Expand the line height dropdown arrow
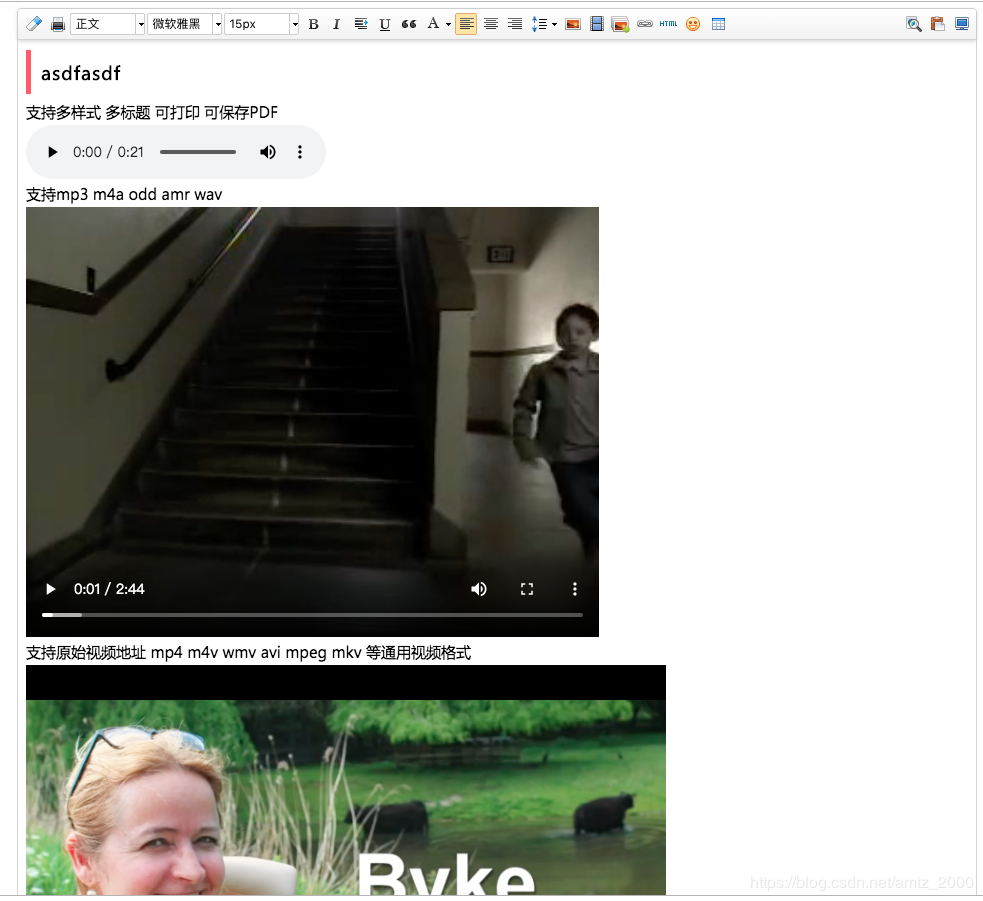The image size is (983, 901). (x=554, y=24)
